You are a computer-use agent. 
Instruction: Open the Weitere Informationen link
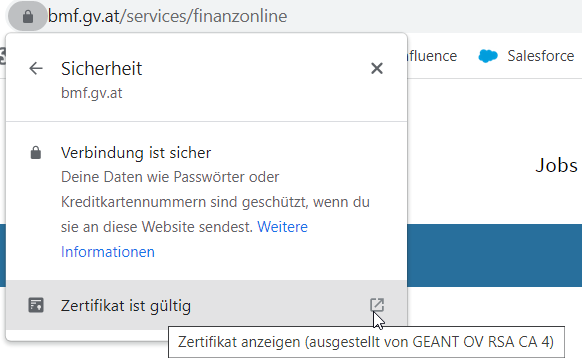coord(184,239)
